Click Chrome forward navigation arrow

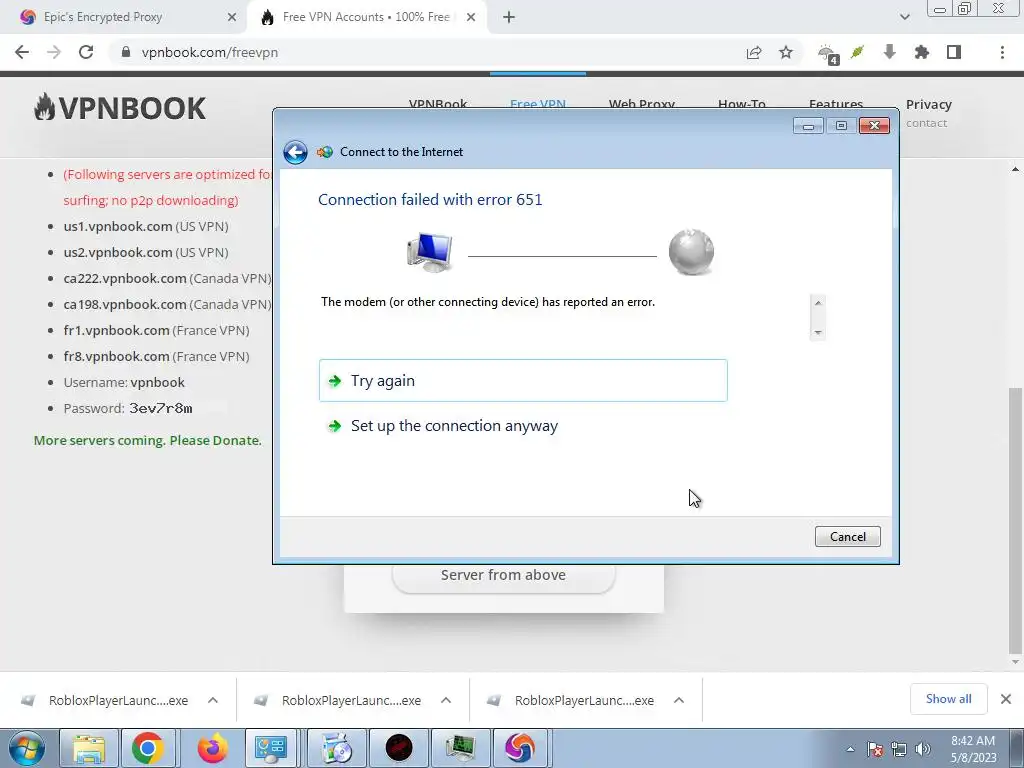pyautogui.click(x=54, y=52)
